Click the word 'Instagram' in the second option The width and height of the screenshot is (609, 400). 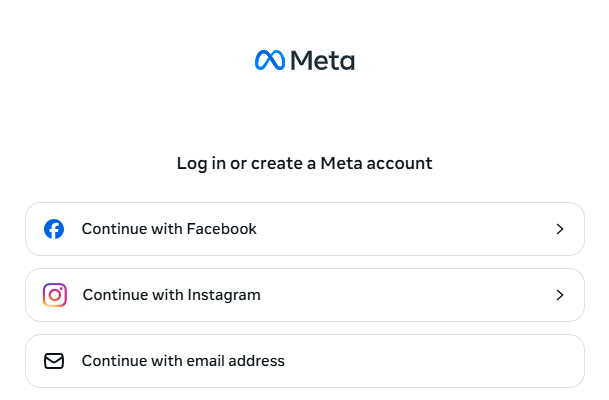pyautogui.click(x=224, y=295)
